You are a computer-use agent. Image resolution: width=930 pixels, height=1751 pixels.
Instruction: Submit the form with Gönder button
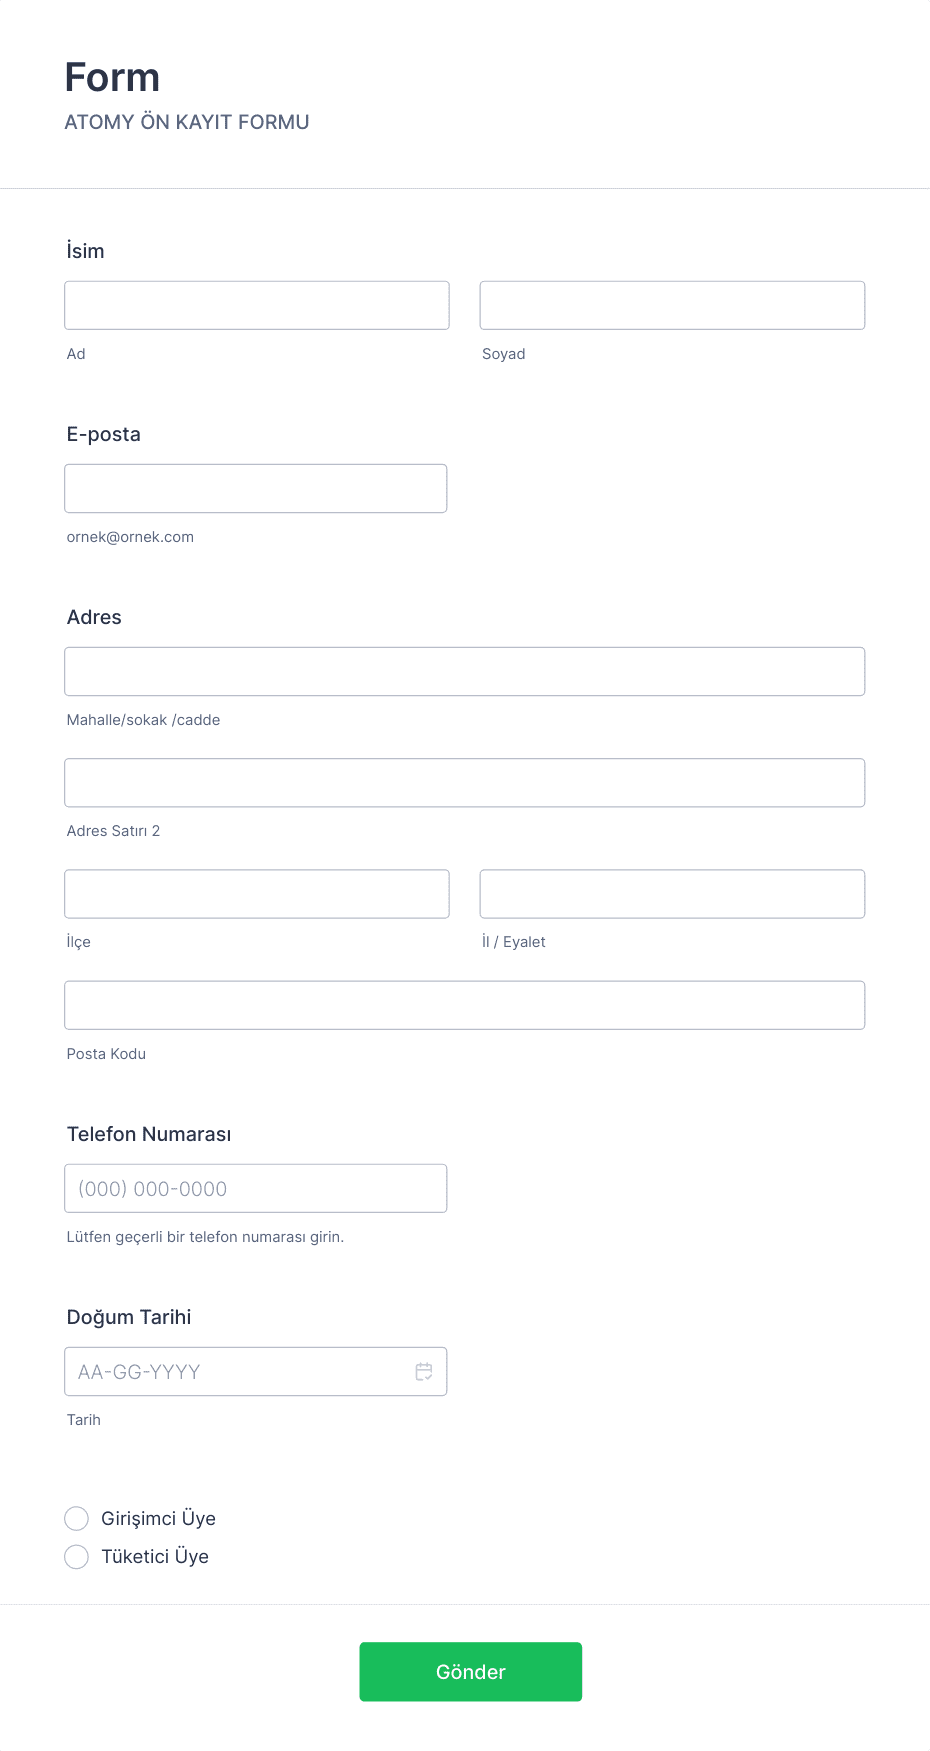pyautogui.click(x=471, y=1672)
